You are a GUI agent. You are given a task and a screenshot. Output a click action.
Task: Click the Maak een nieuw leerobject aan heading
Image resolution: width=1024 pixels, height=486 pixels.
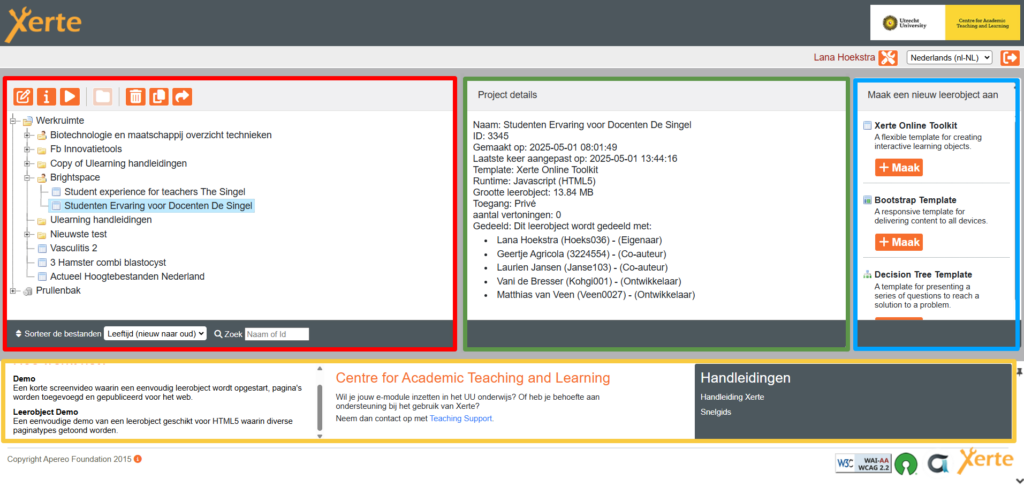[x=933, y=95]
